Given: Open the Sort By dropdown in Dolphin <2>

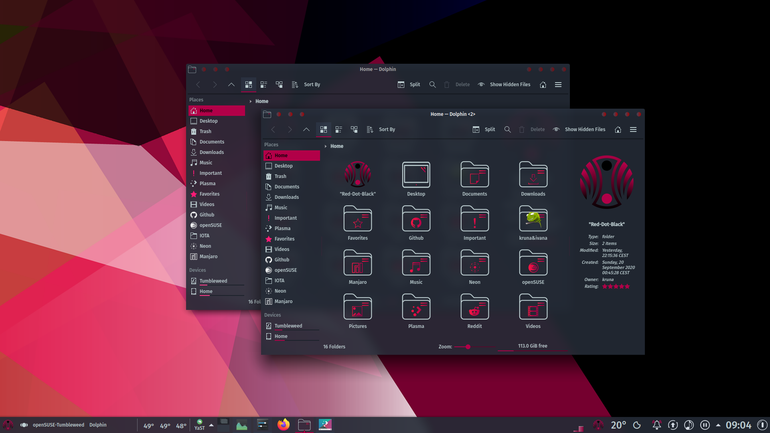Looking at the screenshot, I should (x=381, y=130).
